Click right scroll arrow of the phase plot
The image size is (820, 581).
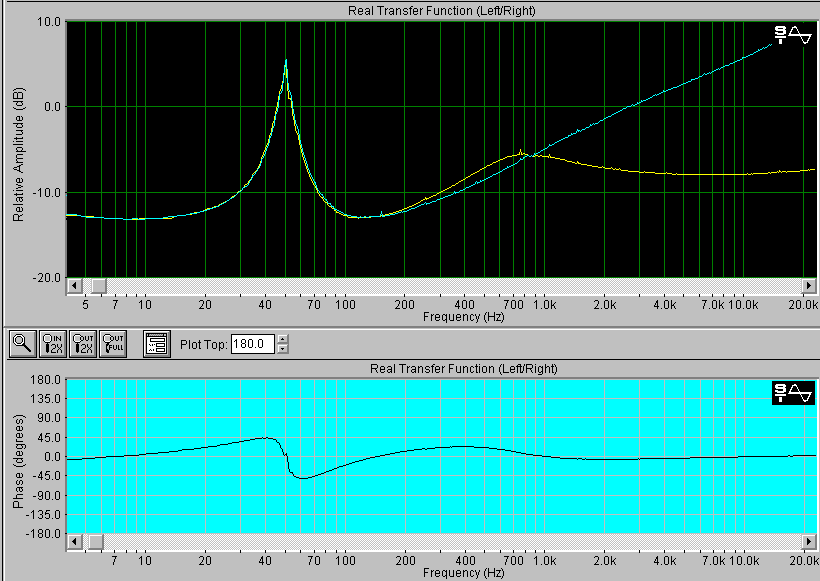click(808, 542)
